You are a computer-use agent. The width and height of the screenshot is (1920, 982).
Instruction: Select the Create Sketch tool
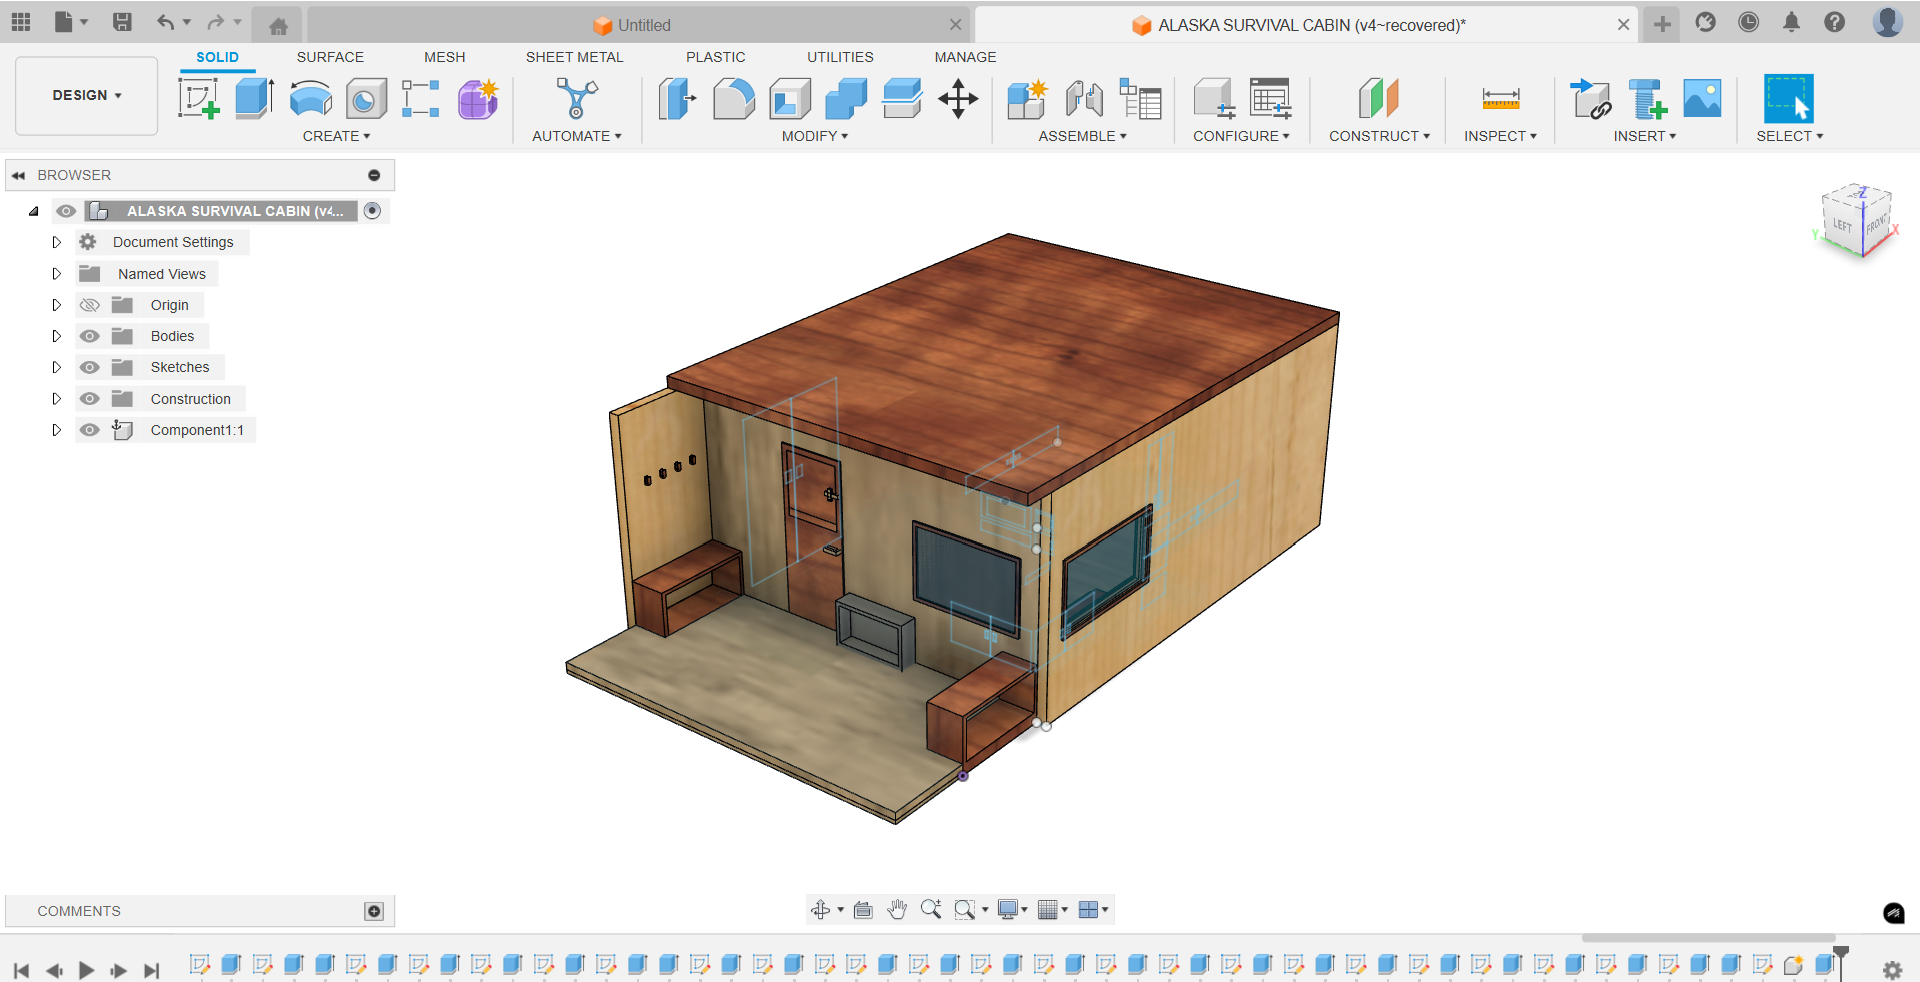[198, 99]
